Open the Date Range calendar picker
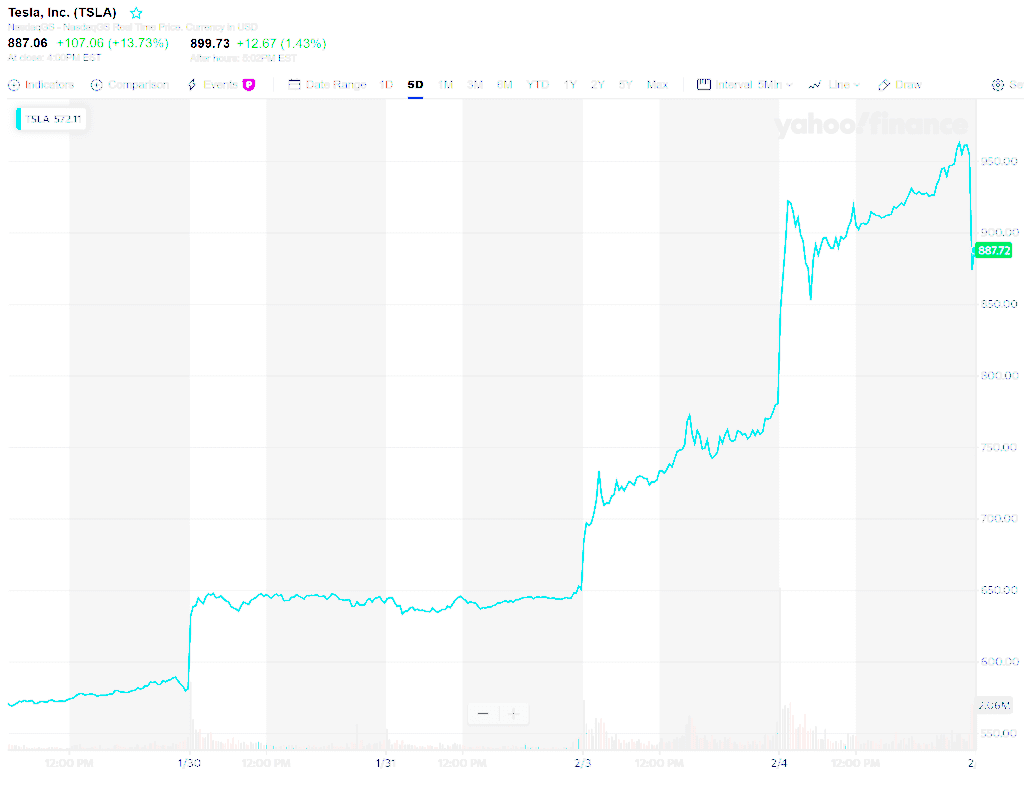Viewport: 1024px width, 793px height. pyautogui.click(x=327, y=85)
